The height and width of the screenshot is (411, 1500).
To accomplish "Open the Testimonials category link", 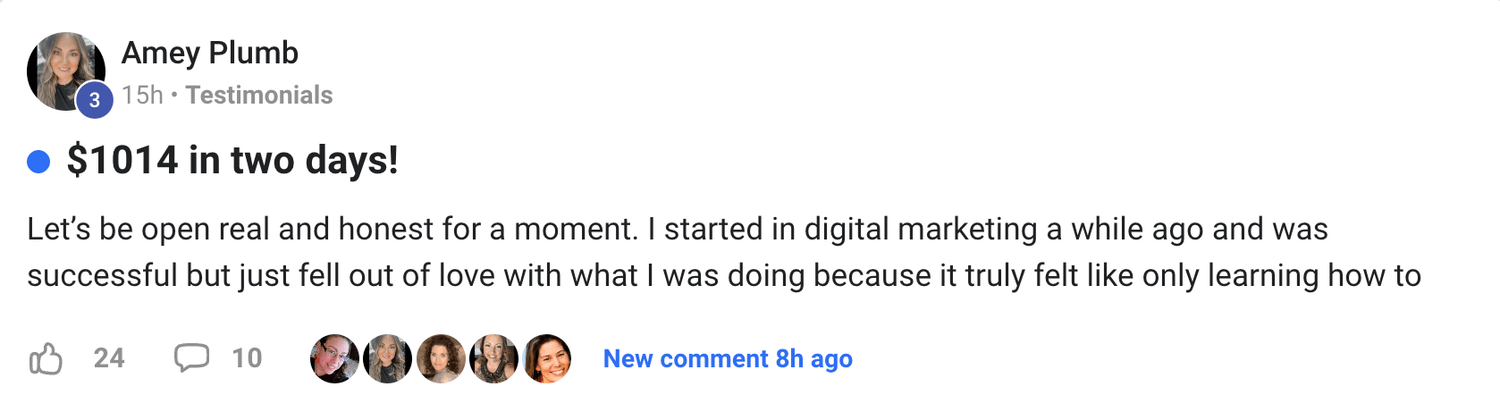I will click(259, 96).
